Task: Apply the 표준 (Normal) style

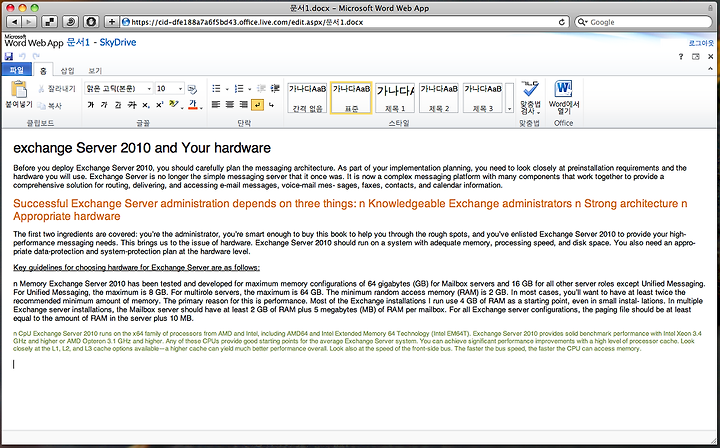Action: [351, 98]
